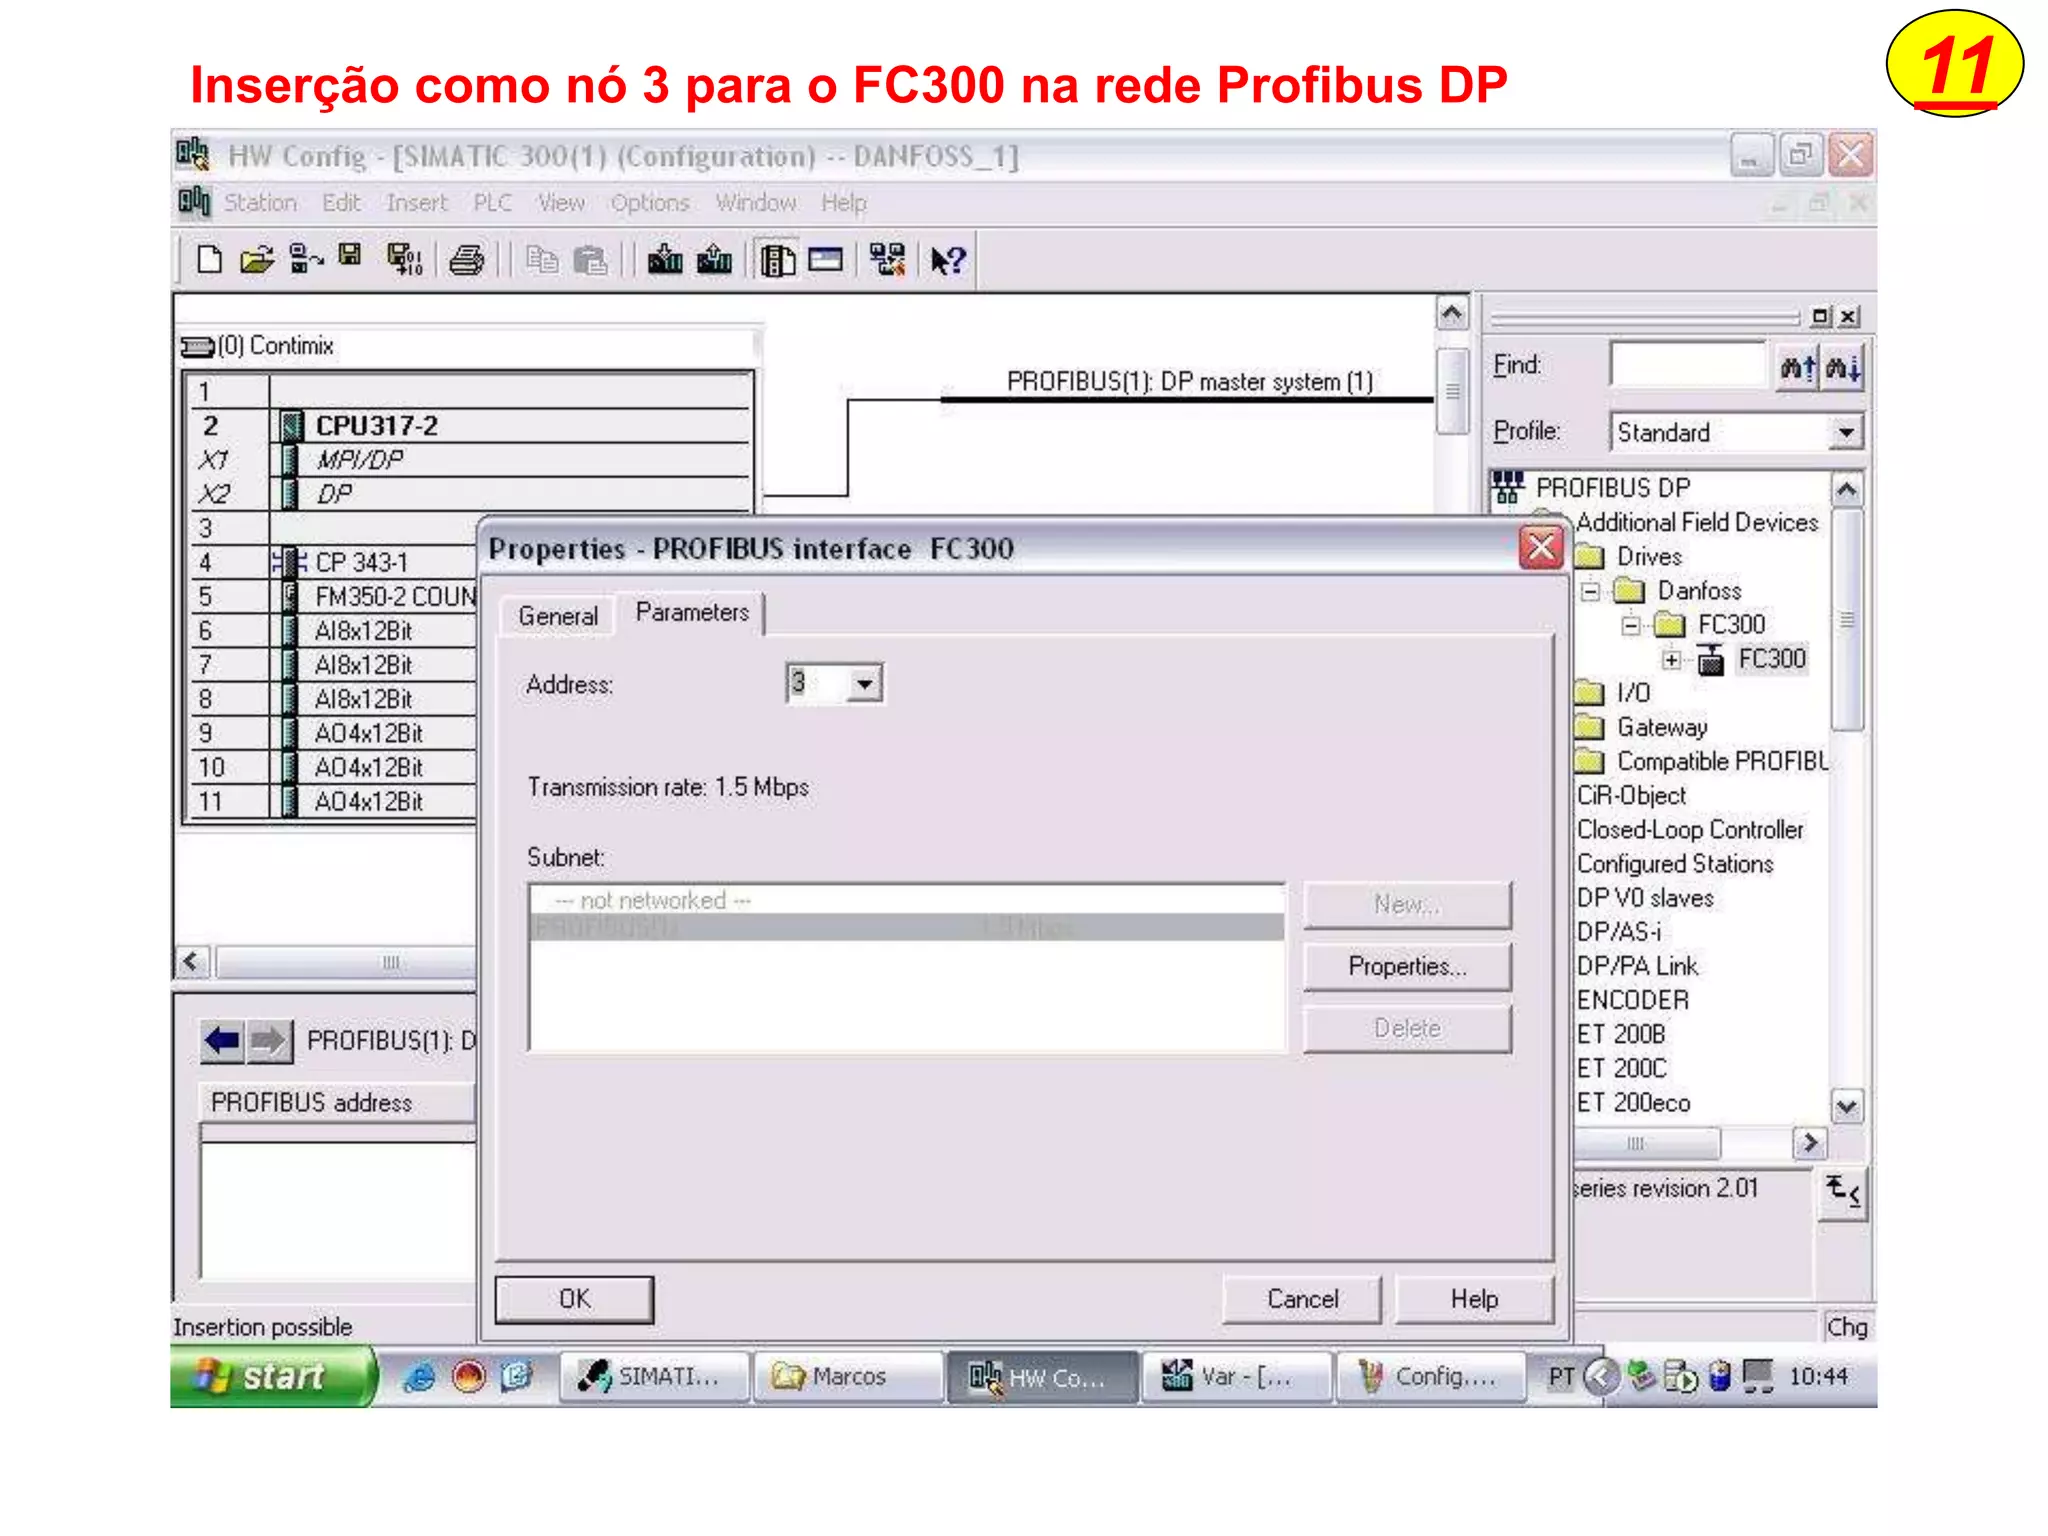Open the Options menu

coord(650,203)
